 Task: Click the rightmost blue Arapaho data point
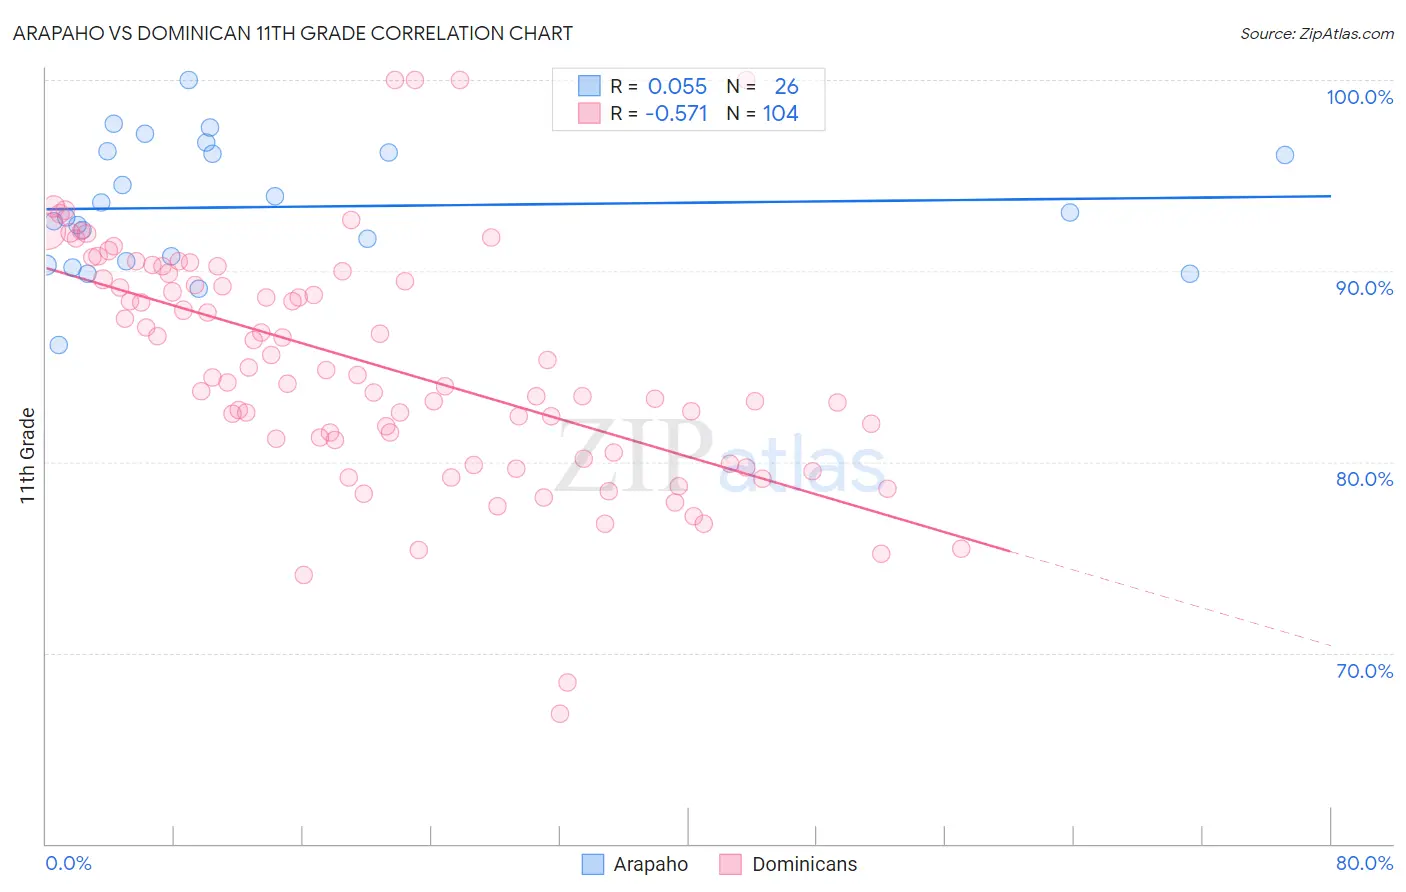tap(1285, 155)
